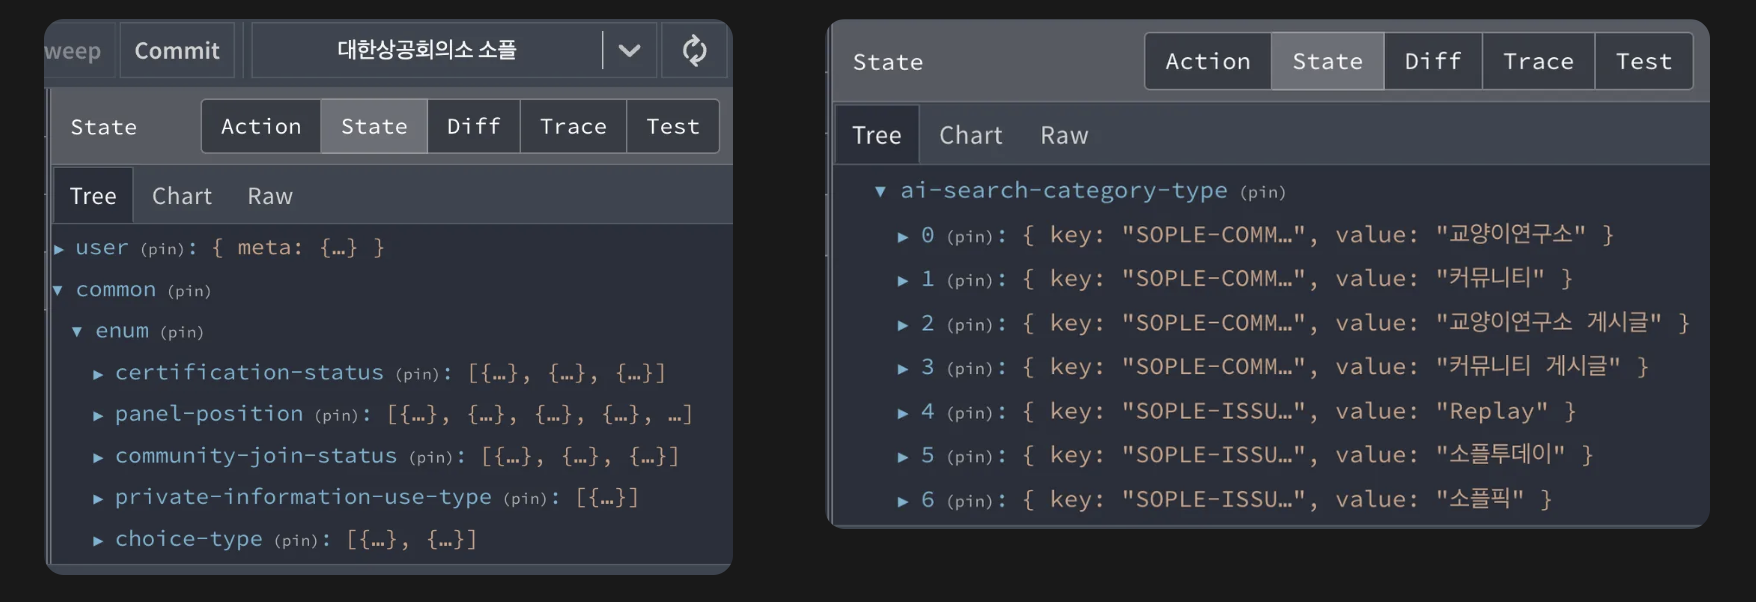
Task: Expand certification-status node arrow
Action: [x=98, y=374]
